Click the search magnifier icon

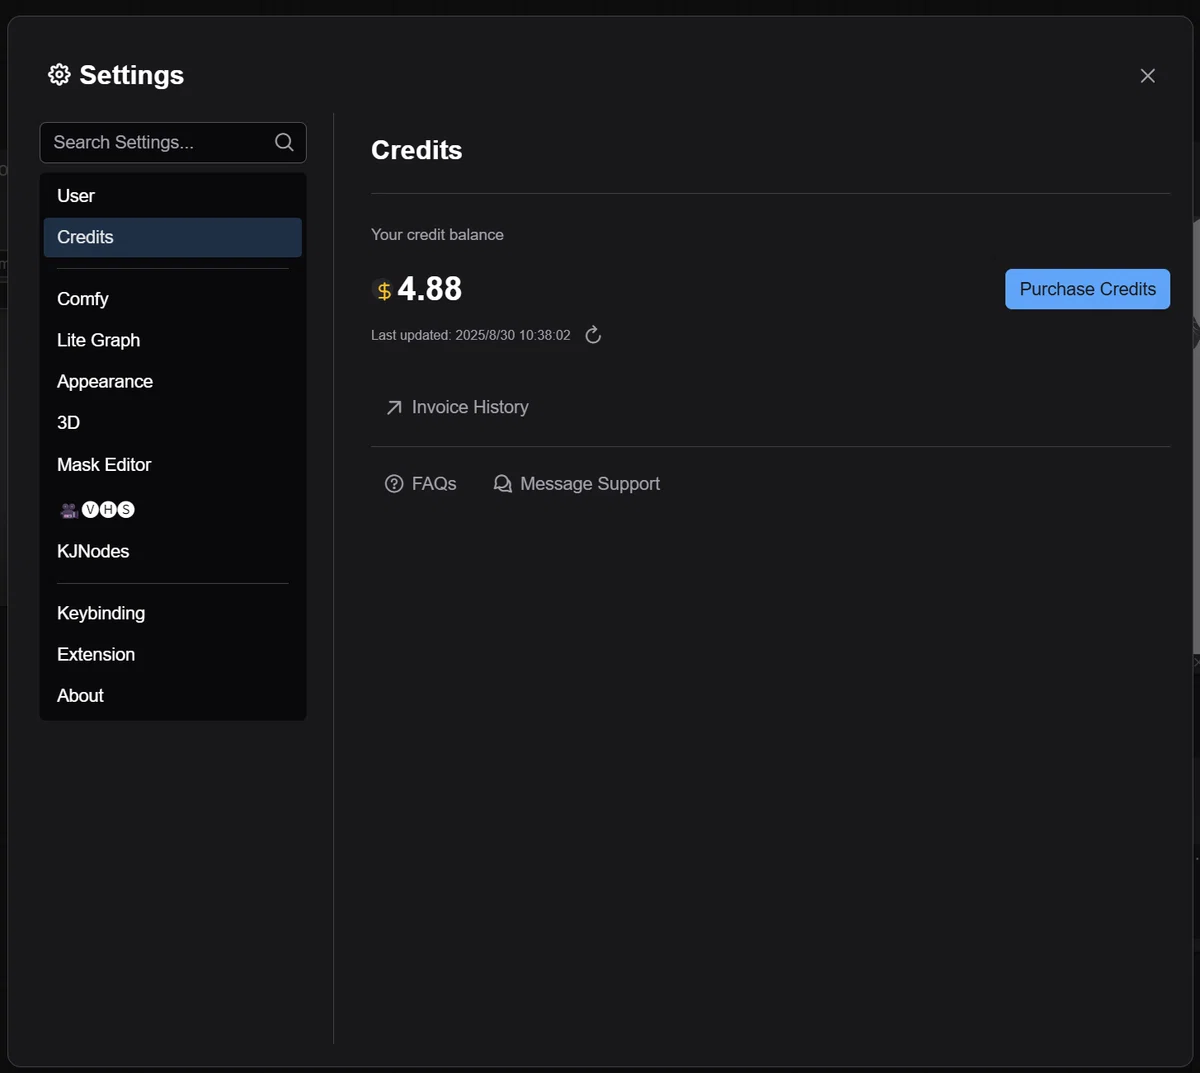(284, 142)
